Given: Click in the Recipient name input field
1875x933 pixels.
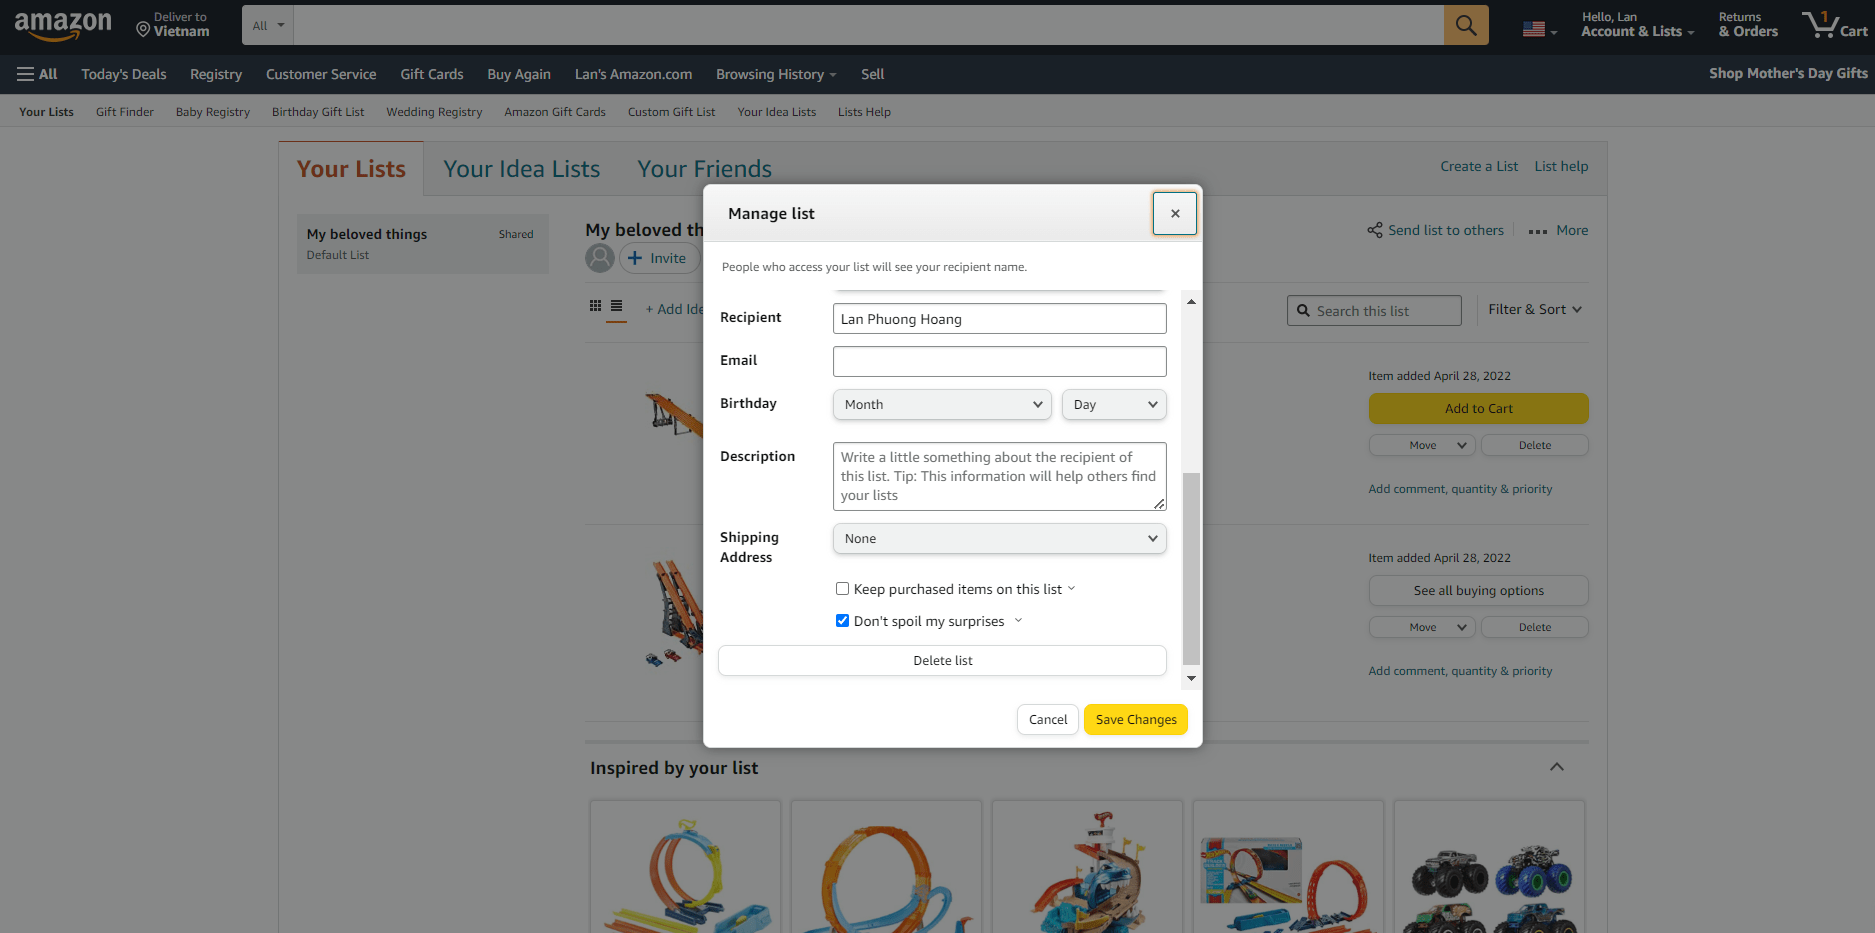Looking at the screenshot, I should pyautogui.click(x=998, y=318).
